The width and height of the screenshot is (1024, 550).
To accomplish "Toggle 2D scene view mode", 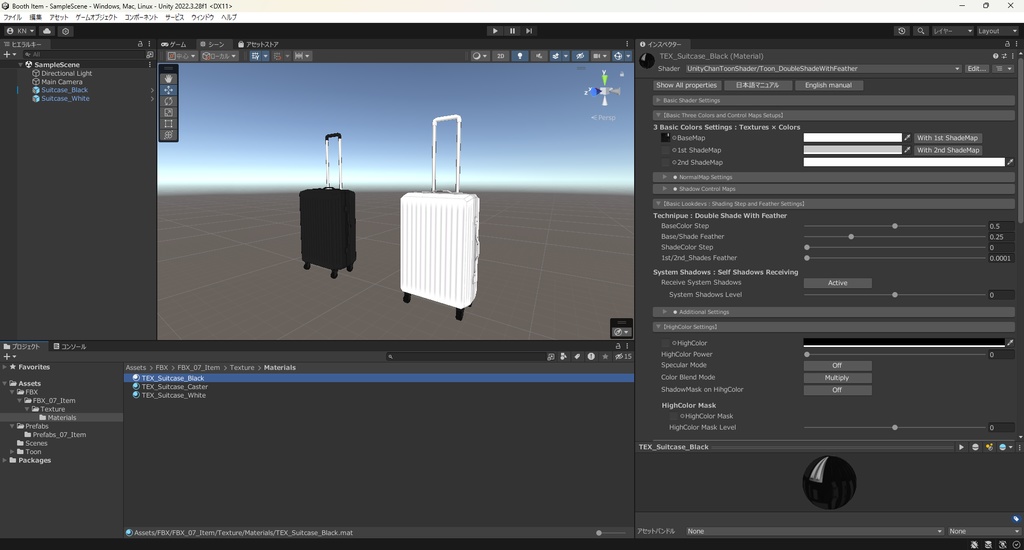I will pos(501,56).
